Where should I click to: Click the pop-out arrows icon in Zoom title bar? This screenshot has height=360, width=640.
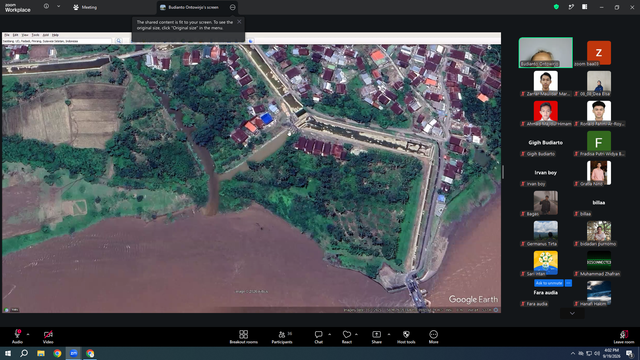pos(571,7)
